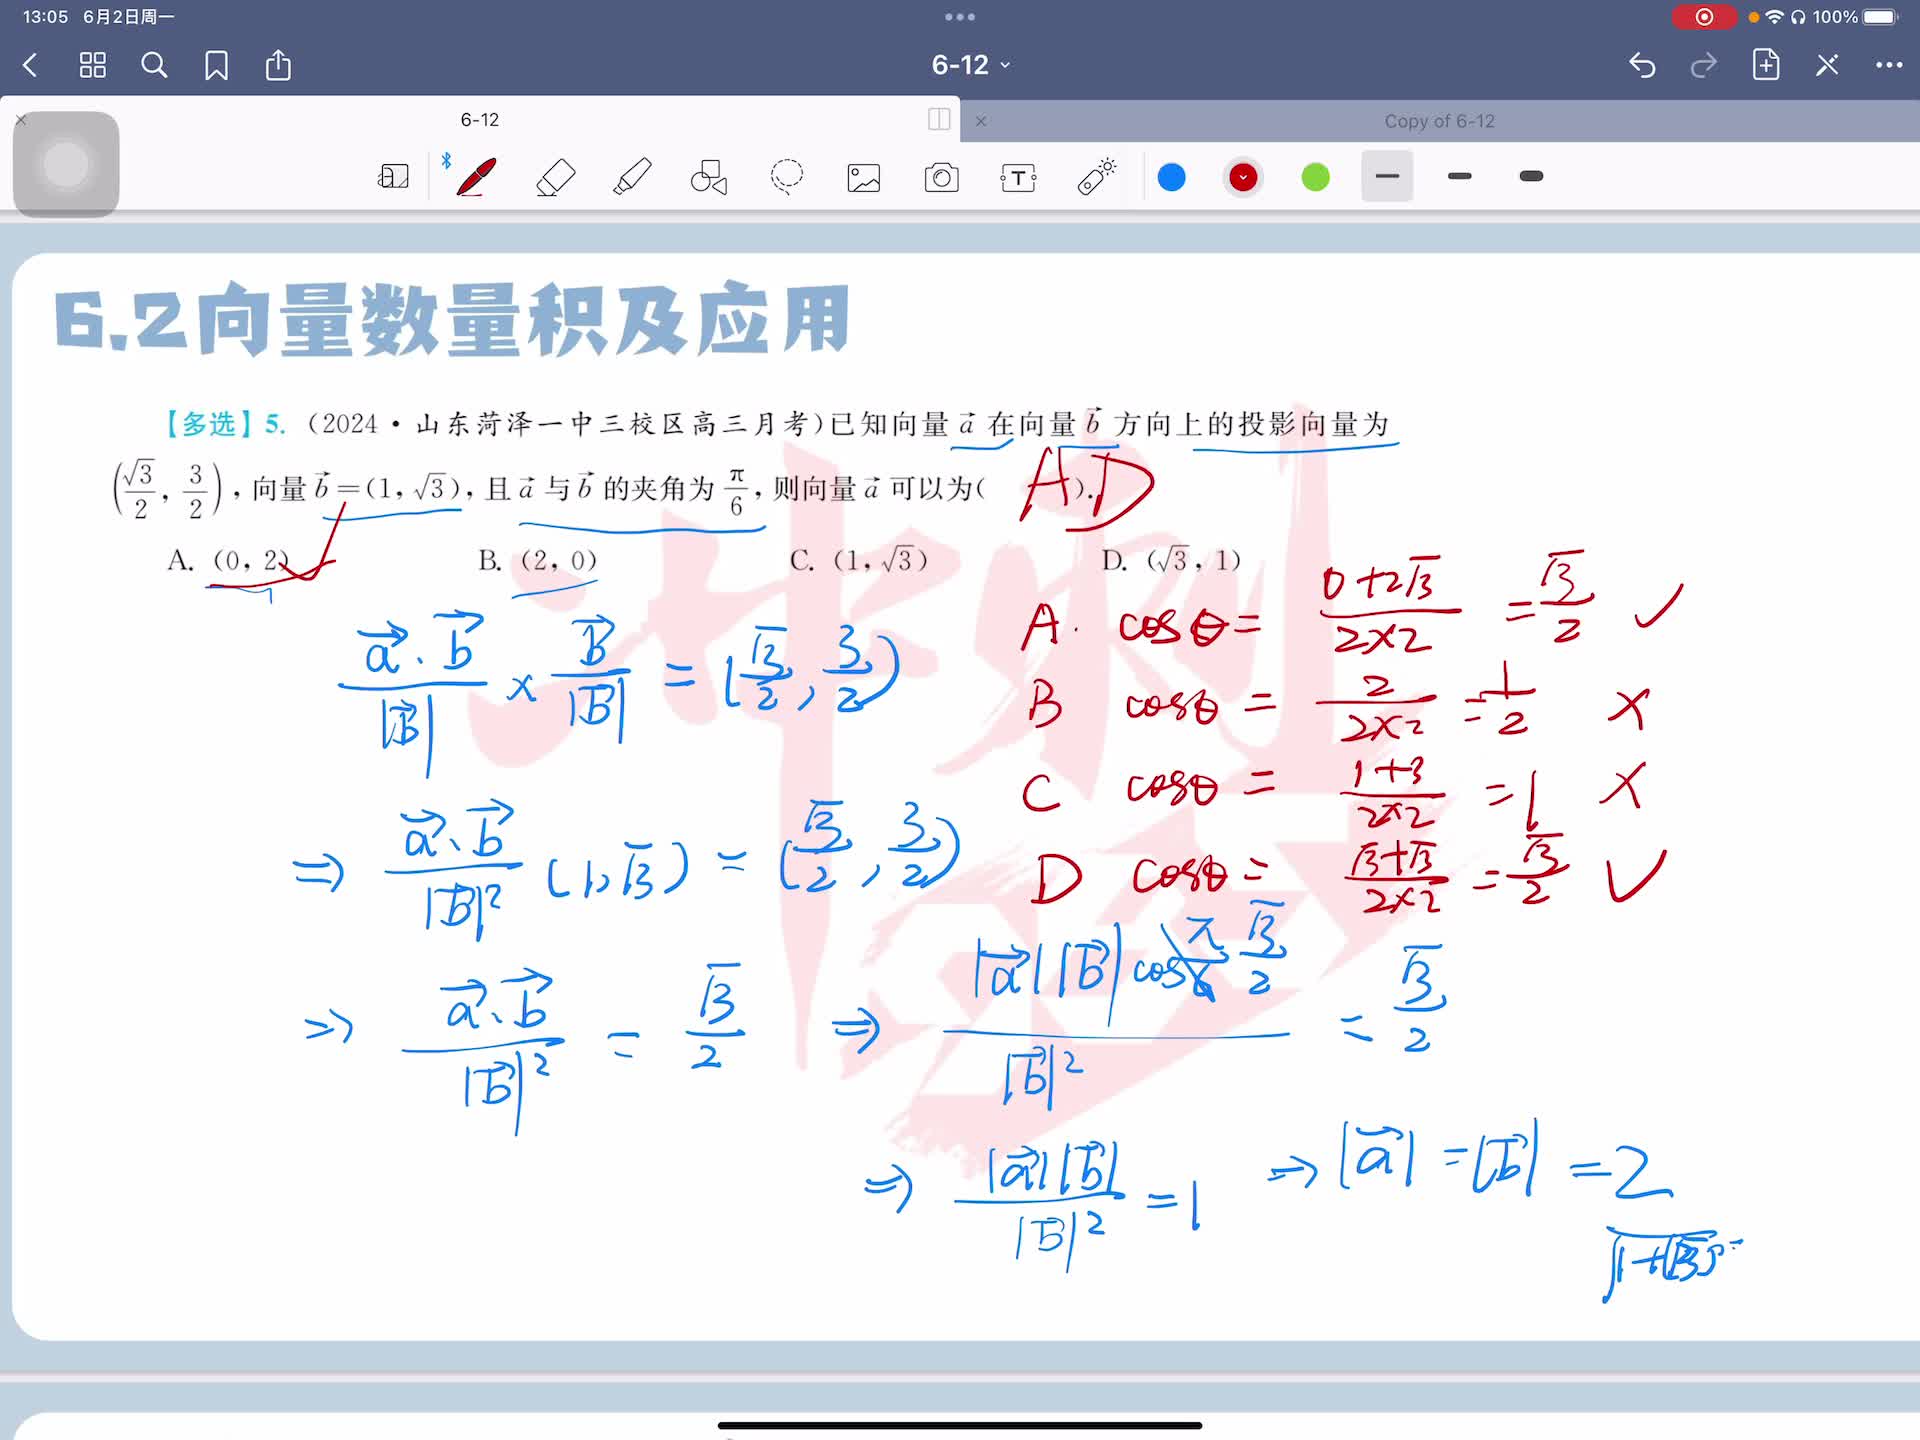Viewport: 1920px width, 1440px height.
Task: Toggle the zoom window tool
Action: pos(393,178)
